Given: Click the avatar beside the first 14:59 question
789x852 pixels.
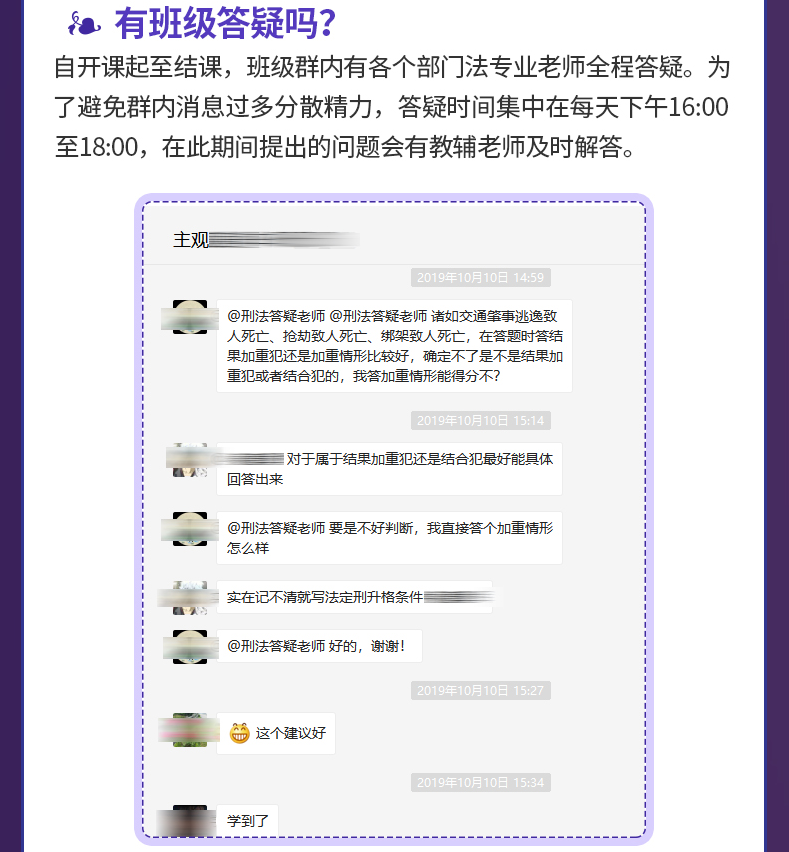Looking at the screenshot, I should pyautogui.click(x=190, y=317).
